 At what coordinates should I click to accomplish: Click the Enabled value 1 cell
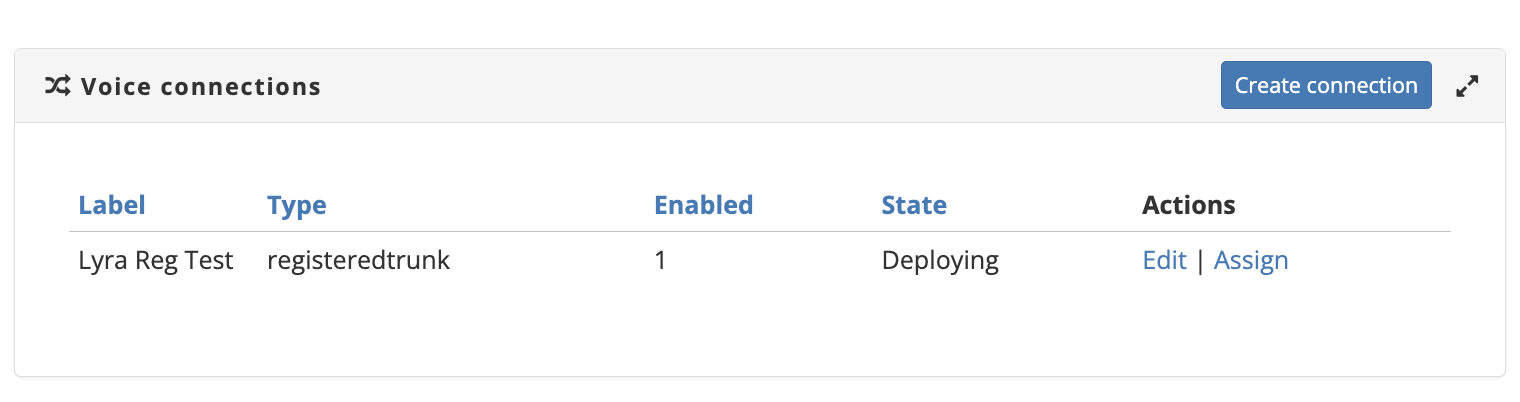pos(660,261)
